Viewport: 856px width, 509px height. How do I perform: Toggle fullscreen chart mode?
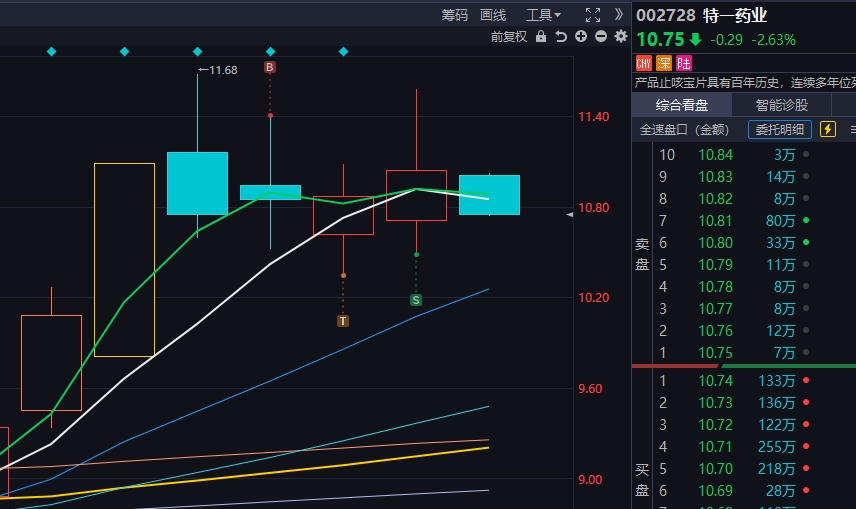(x=593, y=15)
